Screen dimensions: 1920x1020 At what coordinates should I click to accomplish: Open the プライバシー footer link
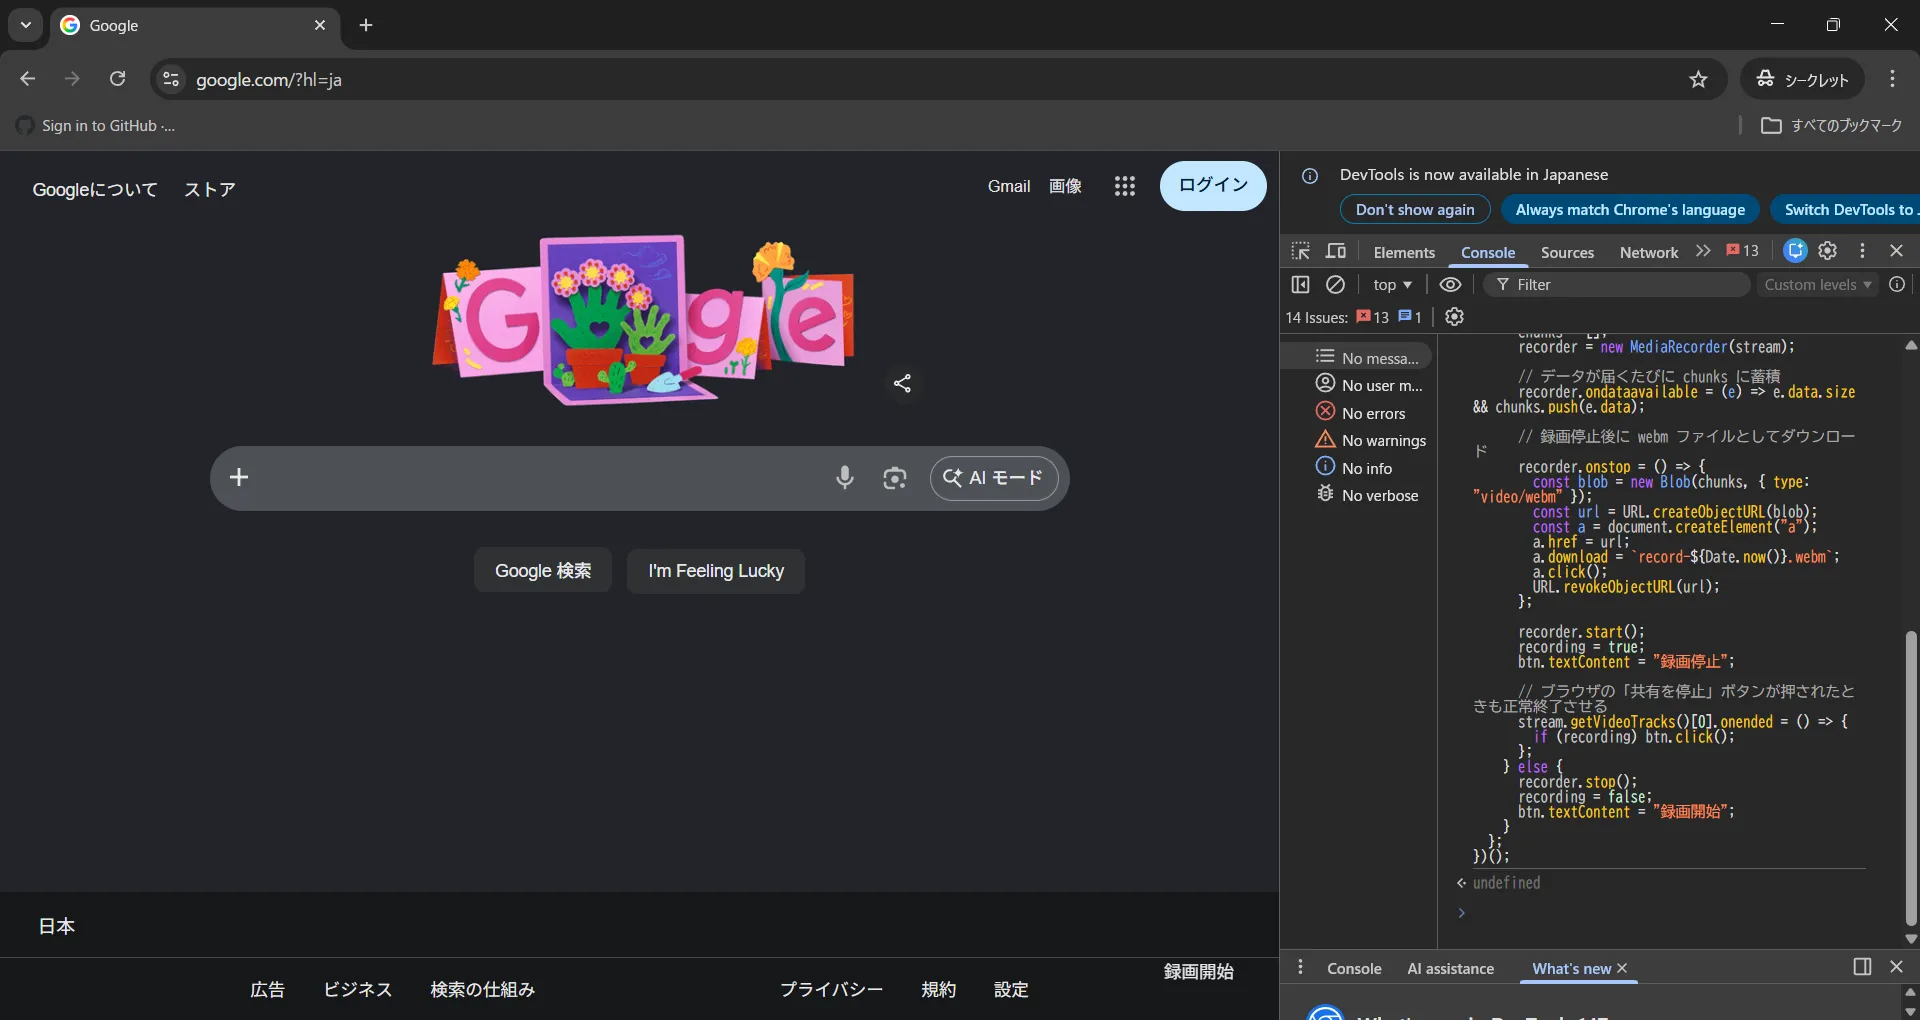pos(832,990)
